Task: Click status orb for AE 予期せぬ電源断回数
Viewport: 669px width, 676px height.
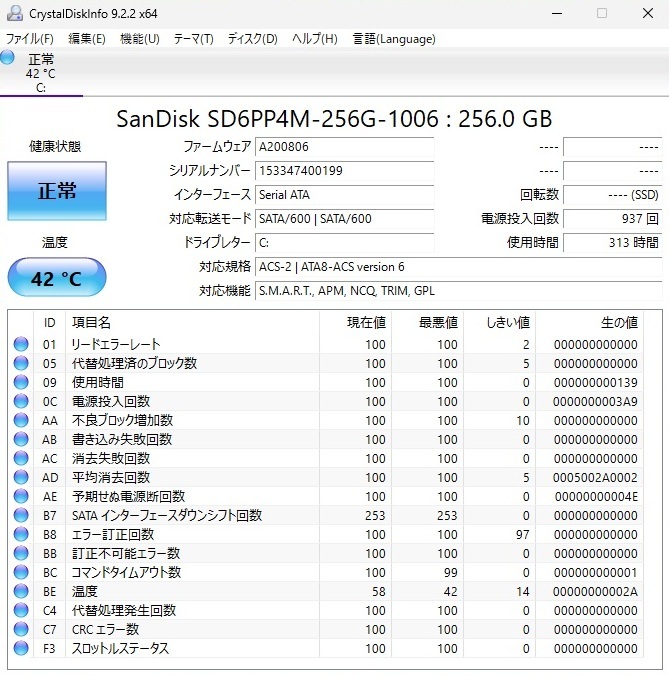Action: click(x=21, y=496)
